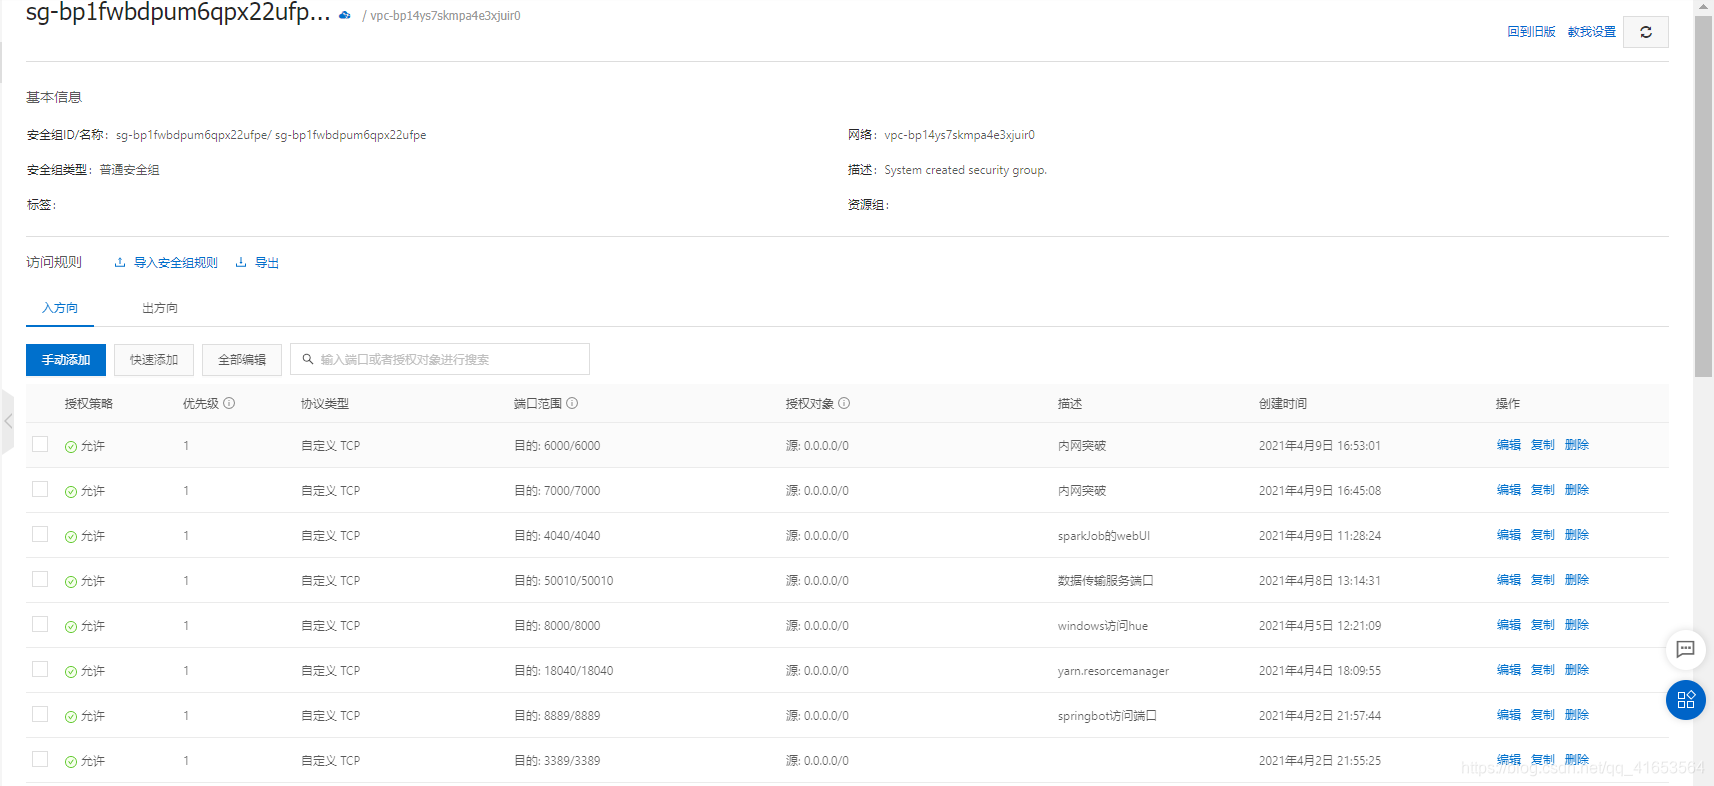Click 编辑 for the windows访问hue rule
Viewport: 1714px width, 786px height.
[1509, 625]
